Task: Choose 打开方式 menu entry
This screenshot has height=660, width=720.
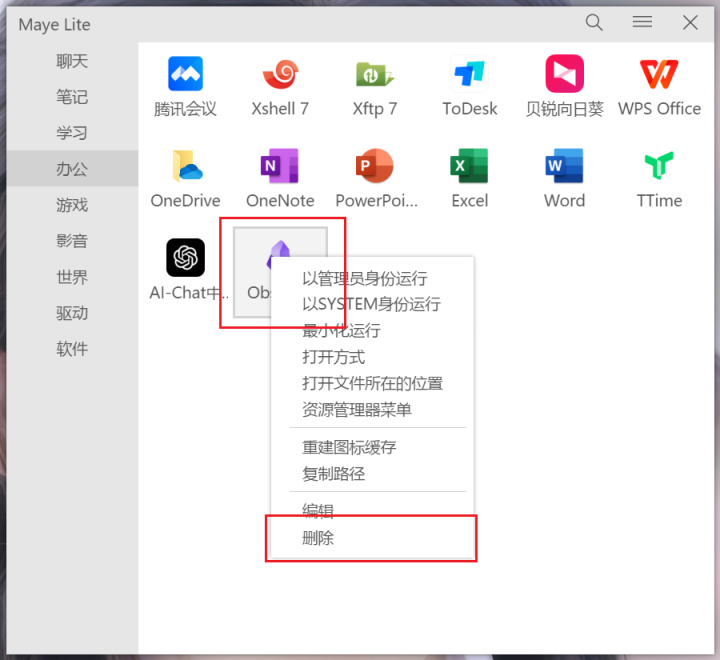Action: click(372, 357)
